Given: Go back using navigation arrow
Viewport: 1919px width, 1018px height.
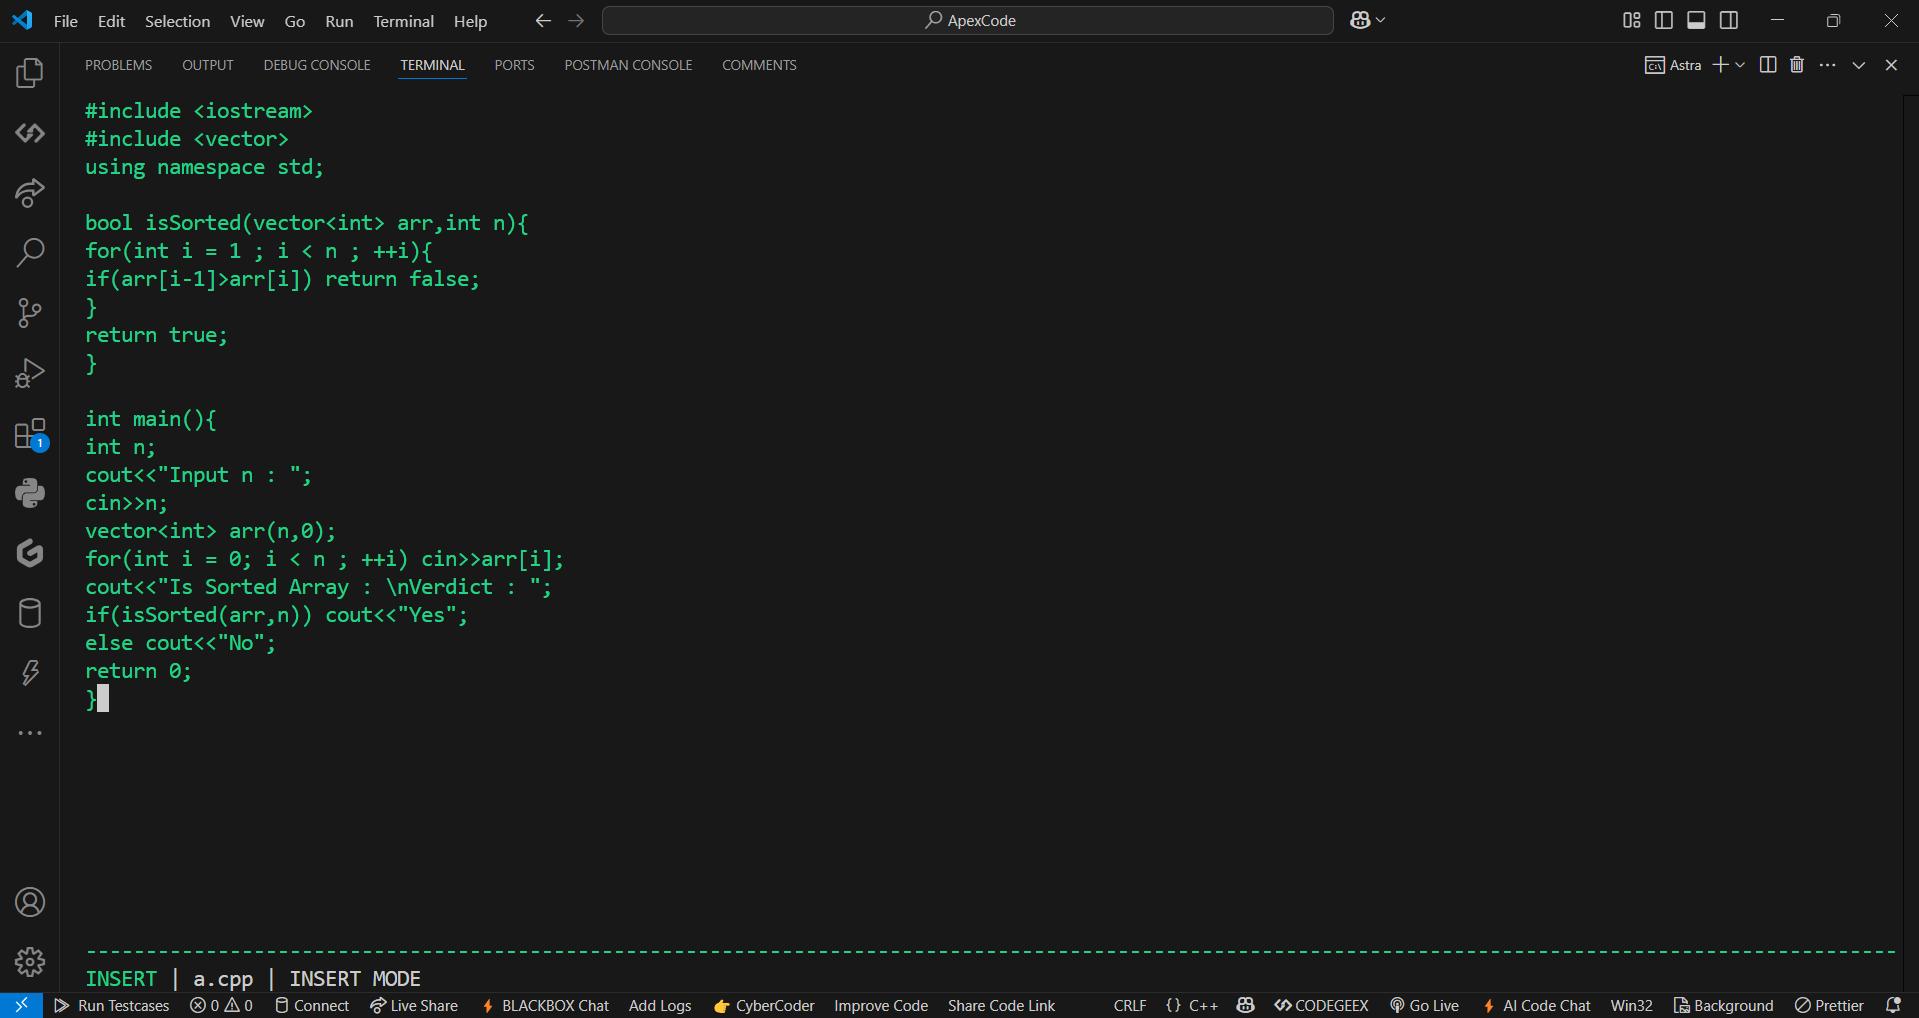Looking at the screenshot, I should [543, 21].
